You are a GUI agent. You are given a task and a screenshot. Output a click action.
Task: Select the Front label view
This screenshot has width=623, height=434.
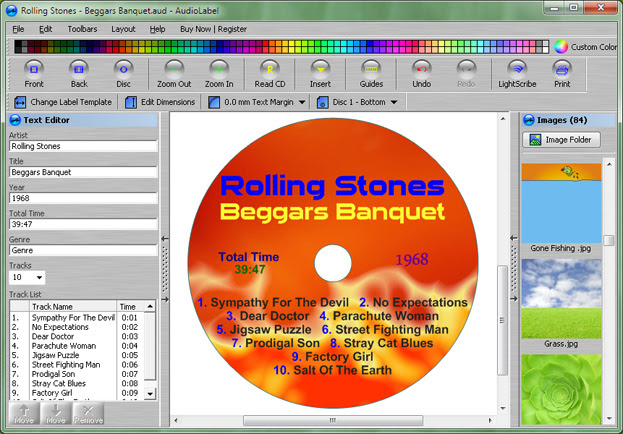tap(34, 74)
